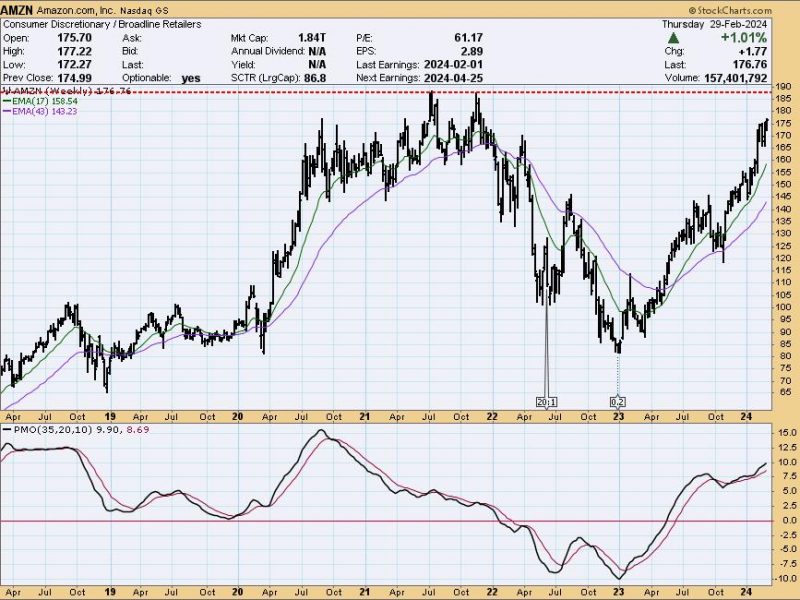
Task: Click the AMZN (Weekly) 176.76 legend
Action: 67,91
